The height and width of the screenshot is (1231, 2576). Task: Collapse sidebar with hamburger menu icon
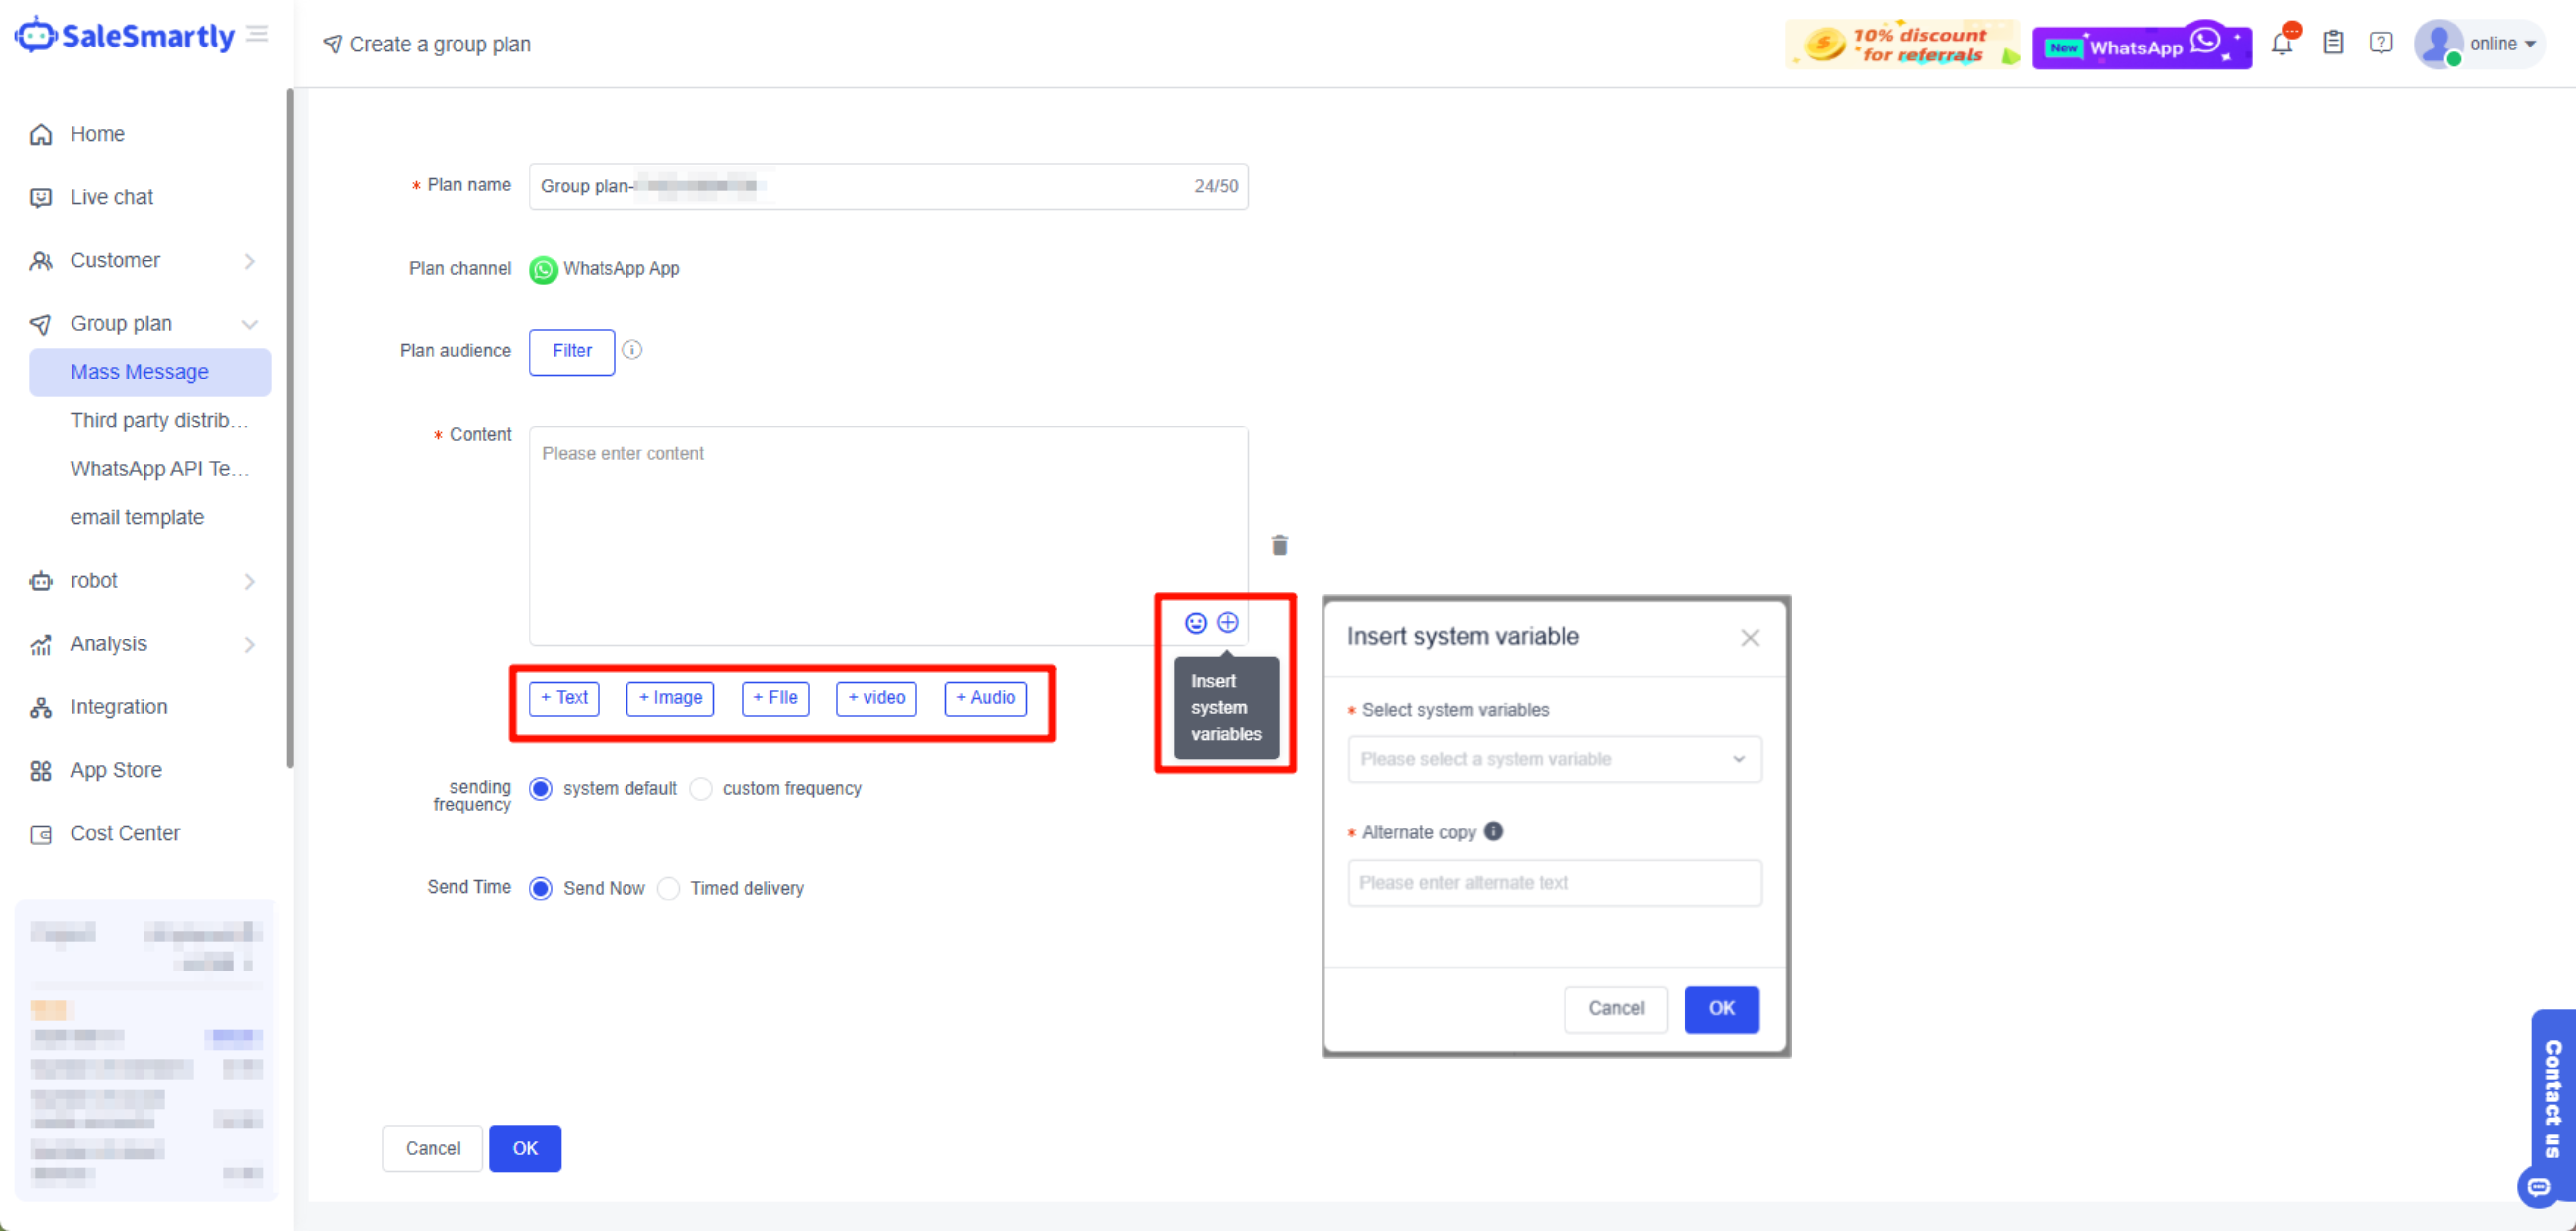[x=258, y=34]
